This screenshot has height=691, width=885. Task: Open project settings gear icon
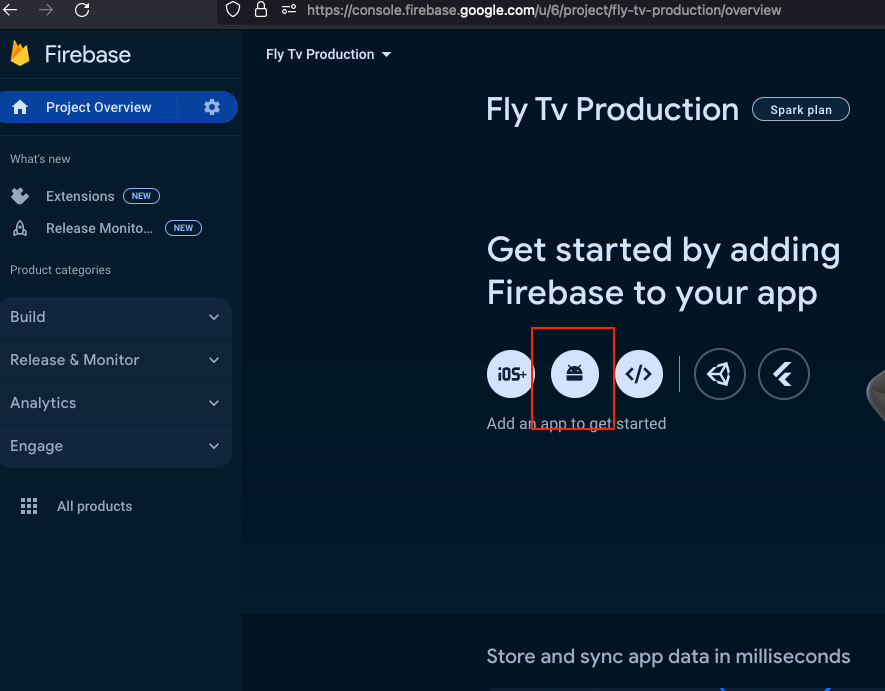(x=212, y=107)
